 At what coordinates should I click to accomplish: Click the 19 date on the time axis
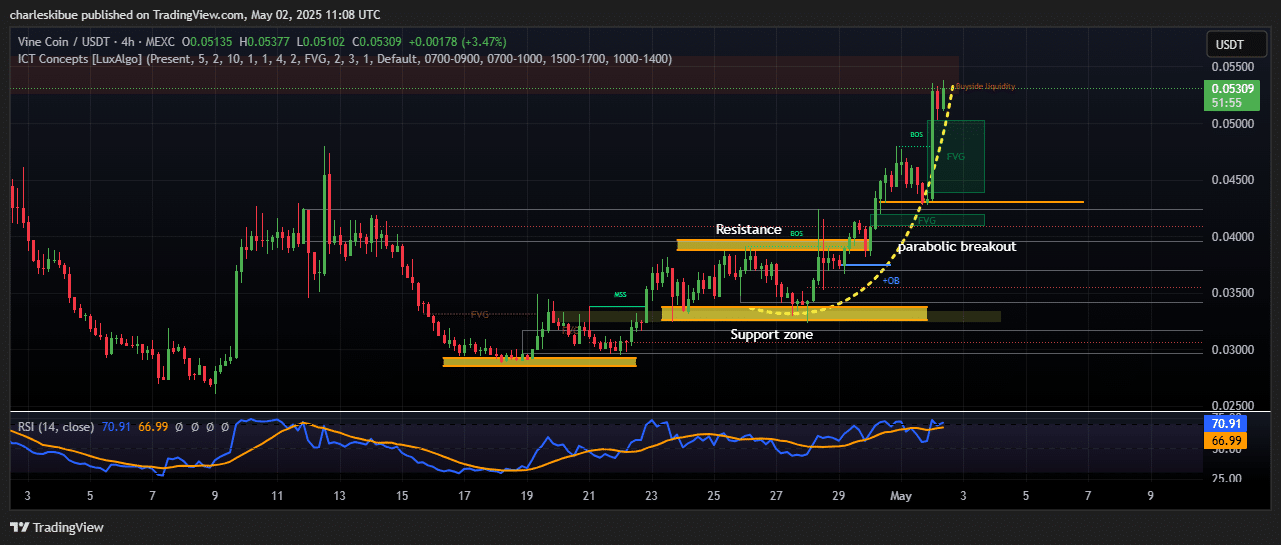click(527, 496)
